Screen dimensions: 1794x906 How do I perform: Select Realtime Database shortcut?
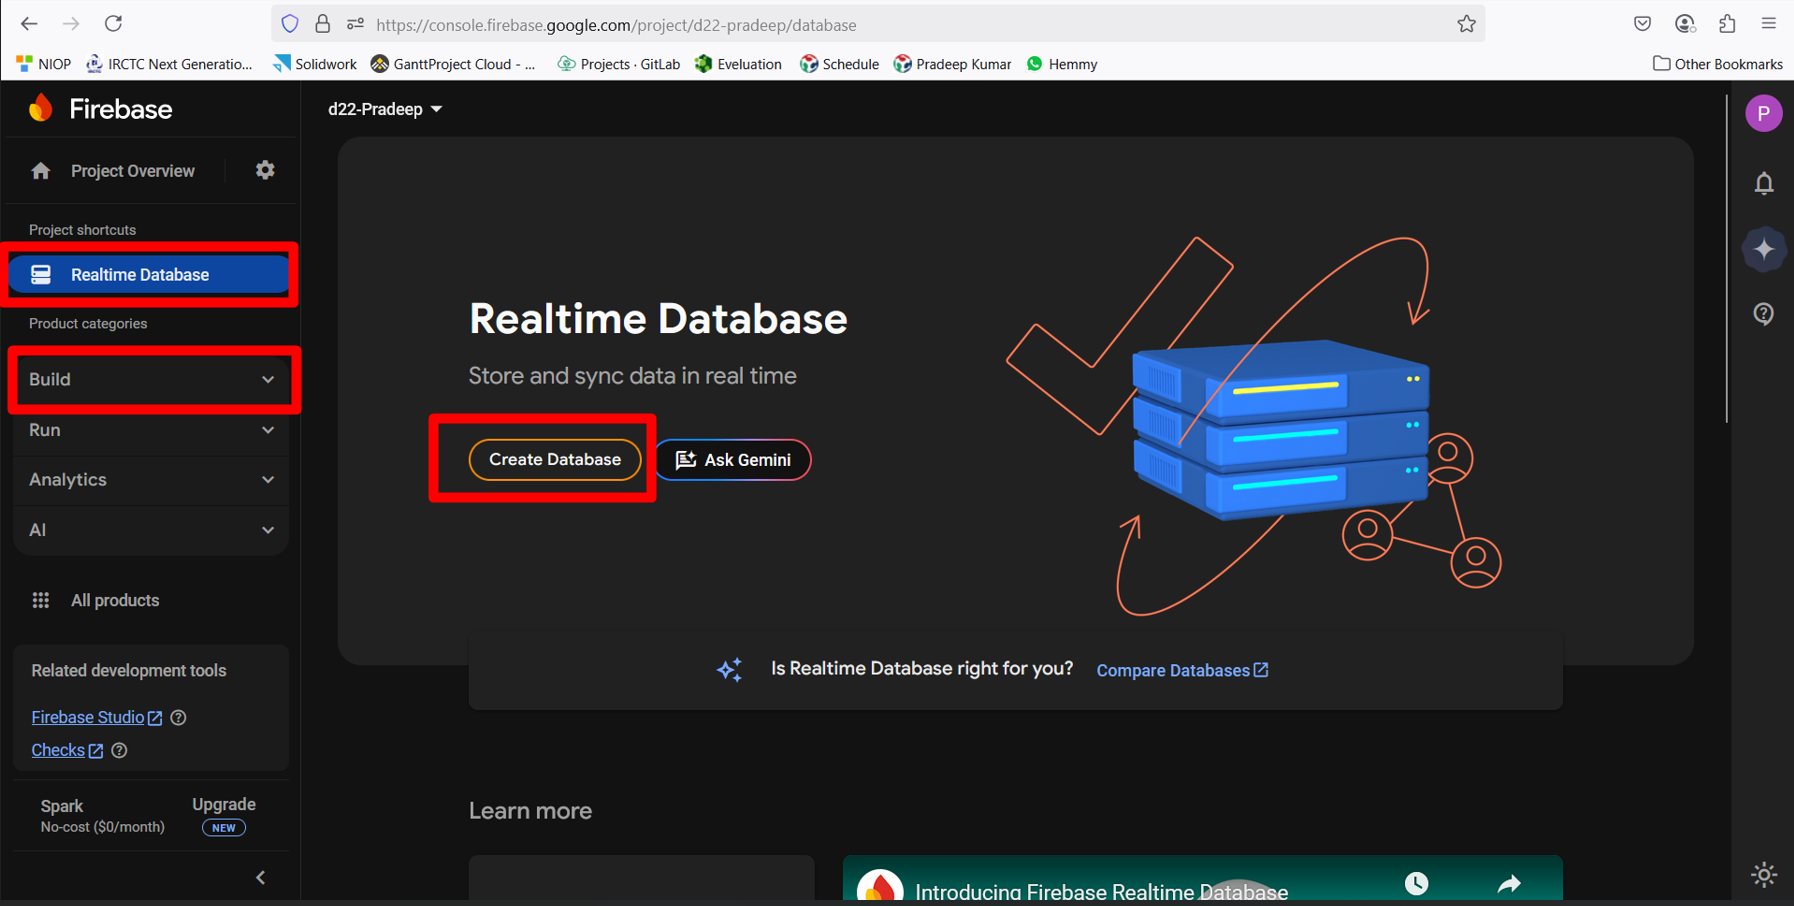point(149,274)
